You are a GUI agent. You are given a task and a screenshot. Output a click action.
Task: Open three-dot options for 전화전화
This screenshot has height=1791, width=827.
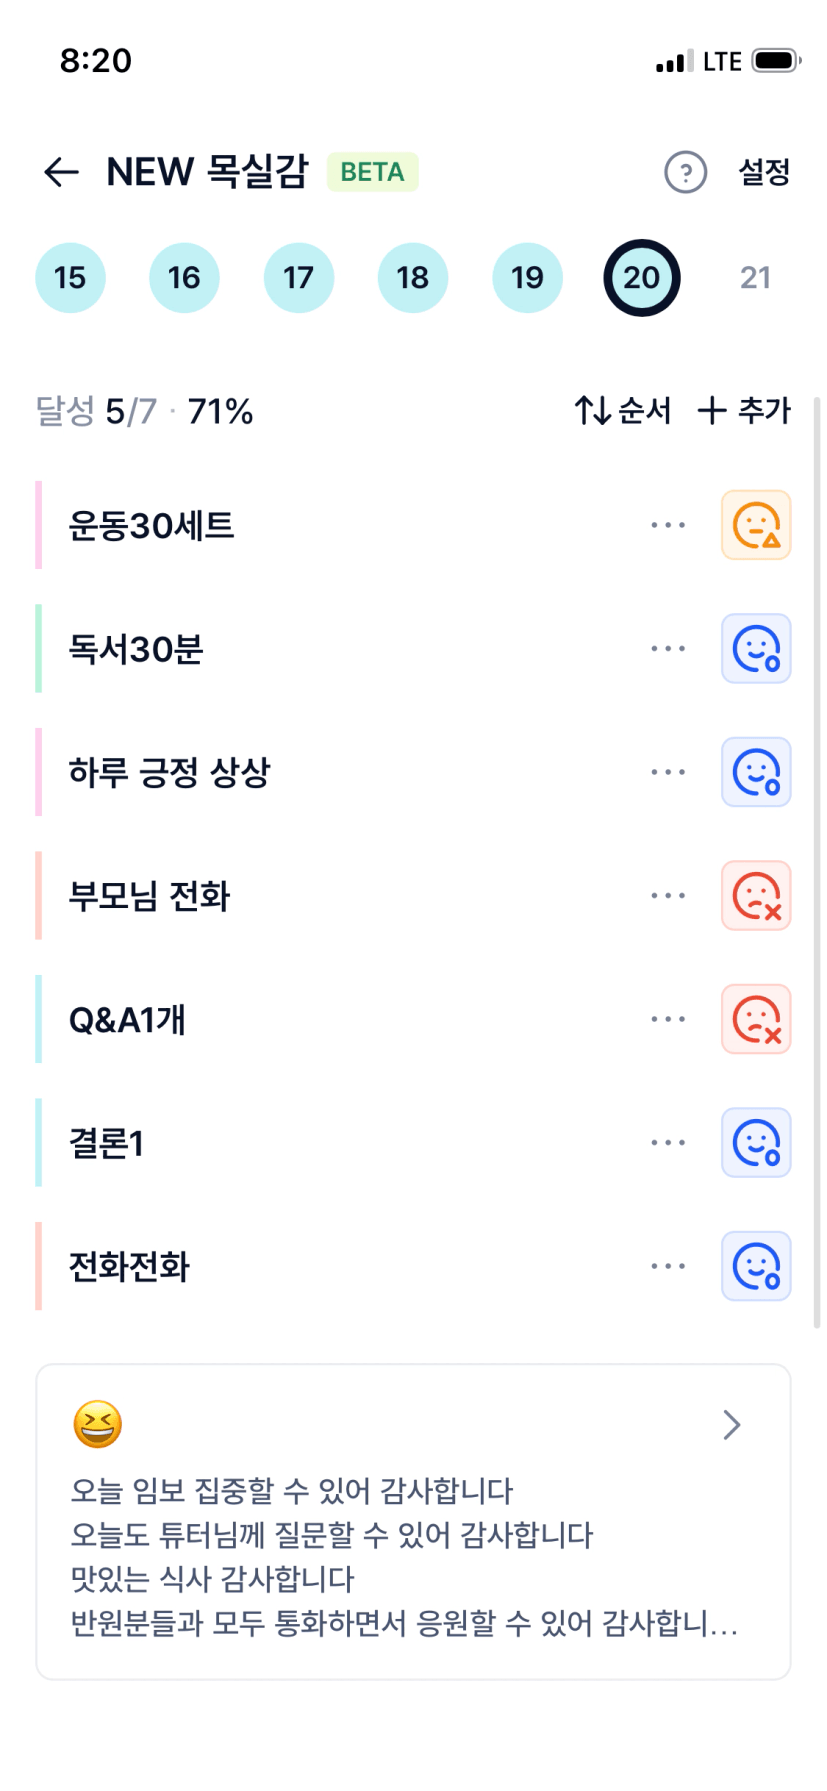coord(667,1267)
